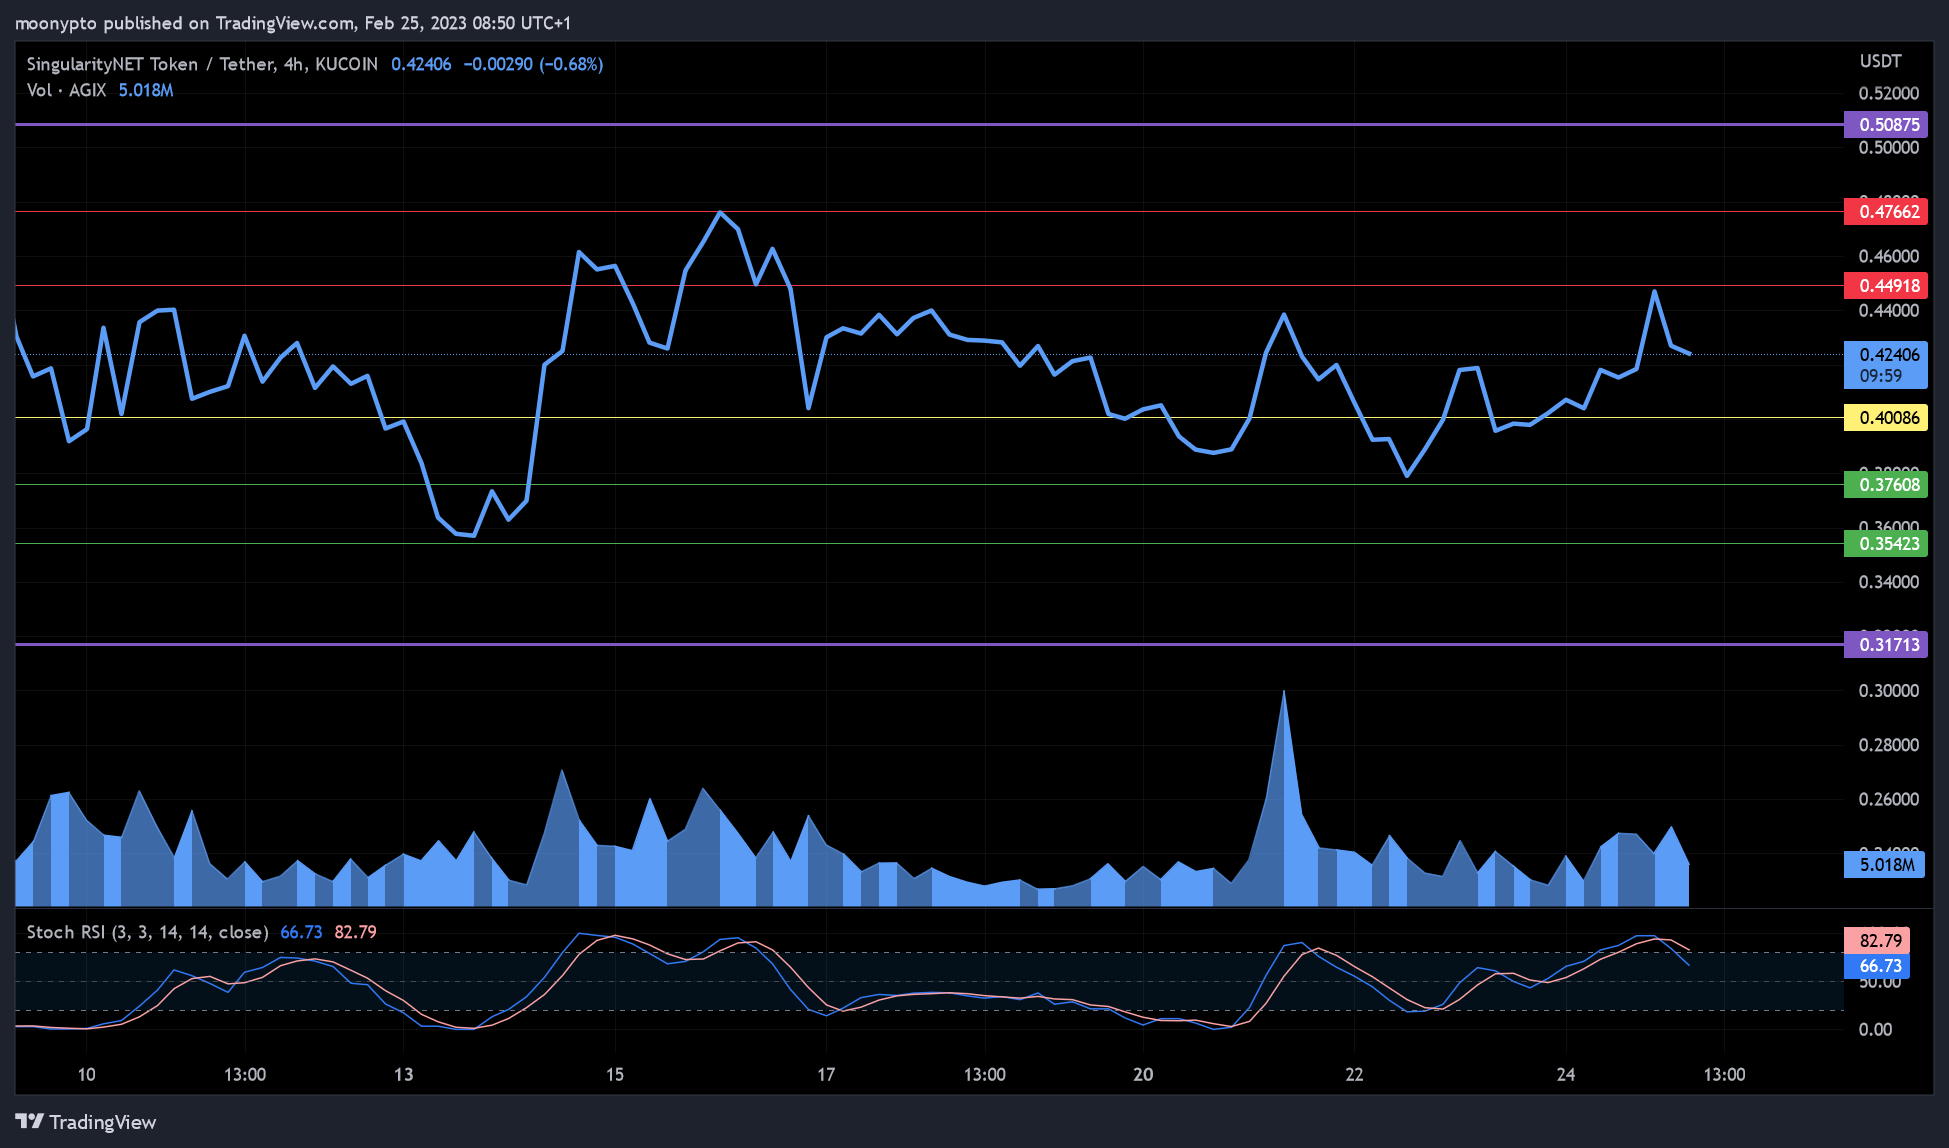The height and width of the screenshot is (1148, 1949).
Task: Click the date label 15 on time axis
Action: coord(615,1075)
